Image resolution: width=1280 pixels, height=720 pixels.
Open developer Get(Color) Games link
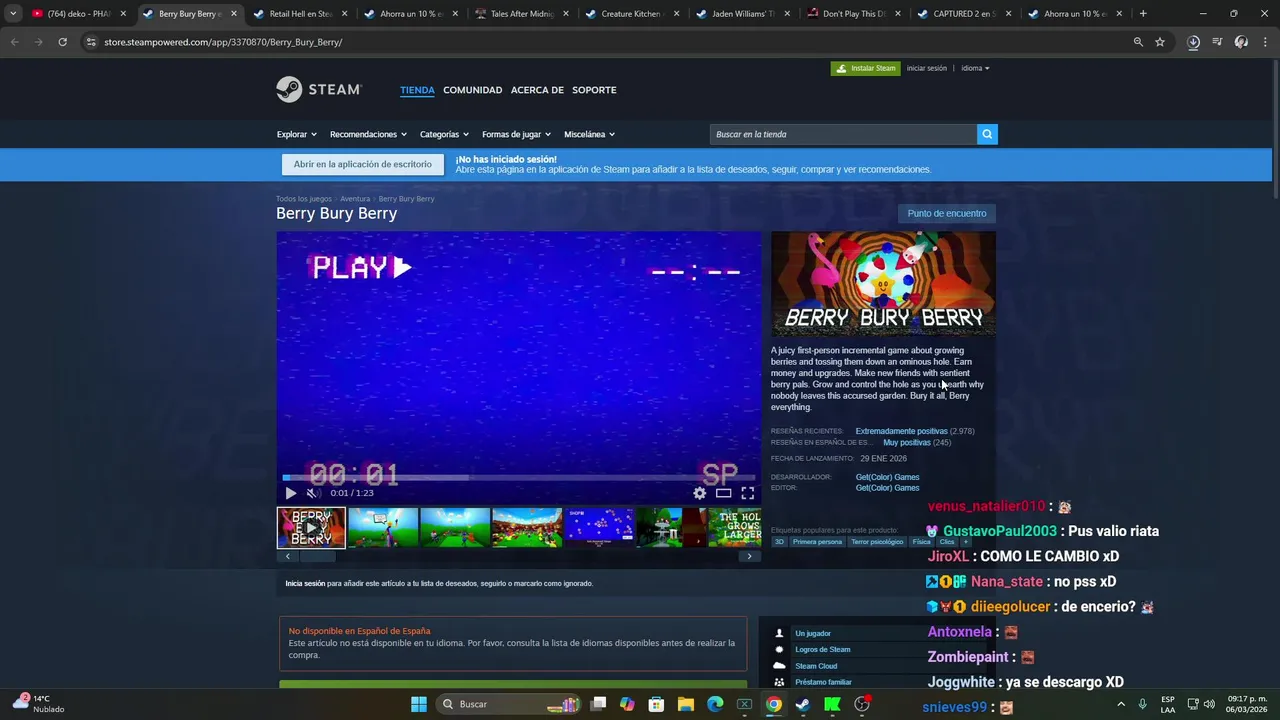click(887, 477)
